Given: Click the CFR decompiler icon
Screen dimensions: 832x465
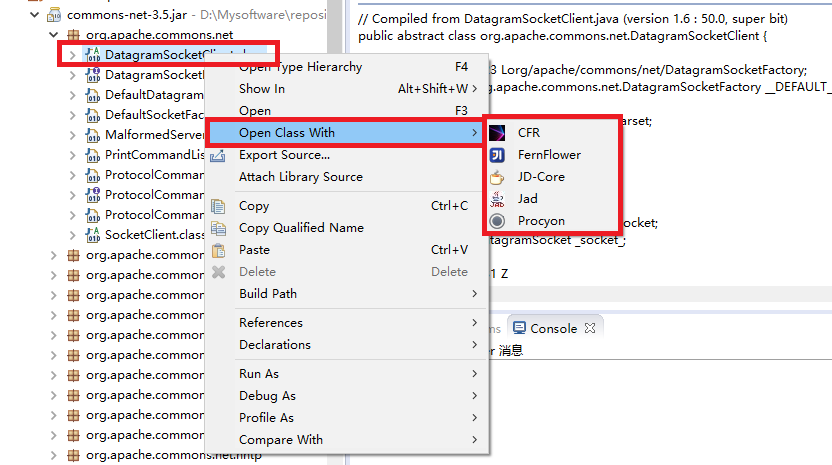Looking at the screenshot, I should click(497, 133).
